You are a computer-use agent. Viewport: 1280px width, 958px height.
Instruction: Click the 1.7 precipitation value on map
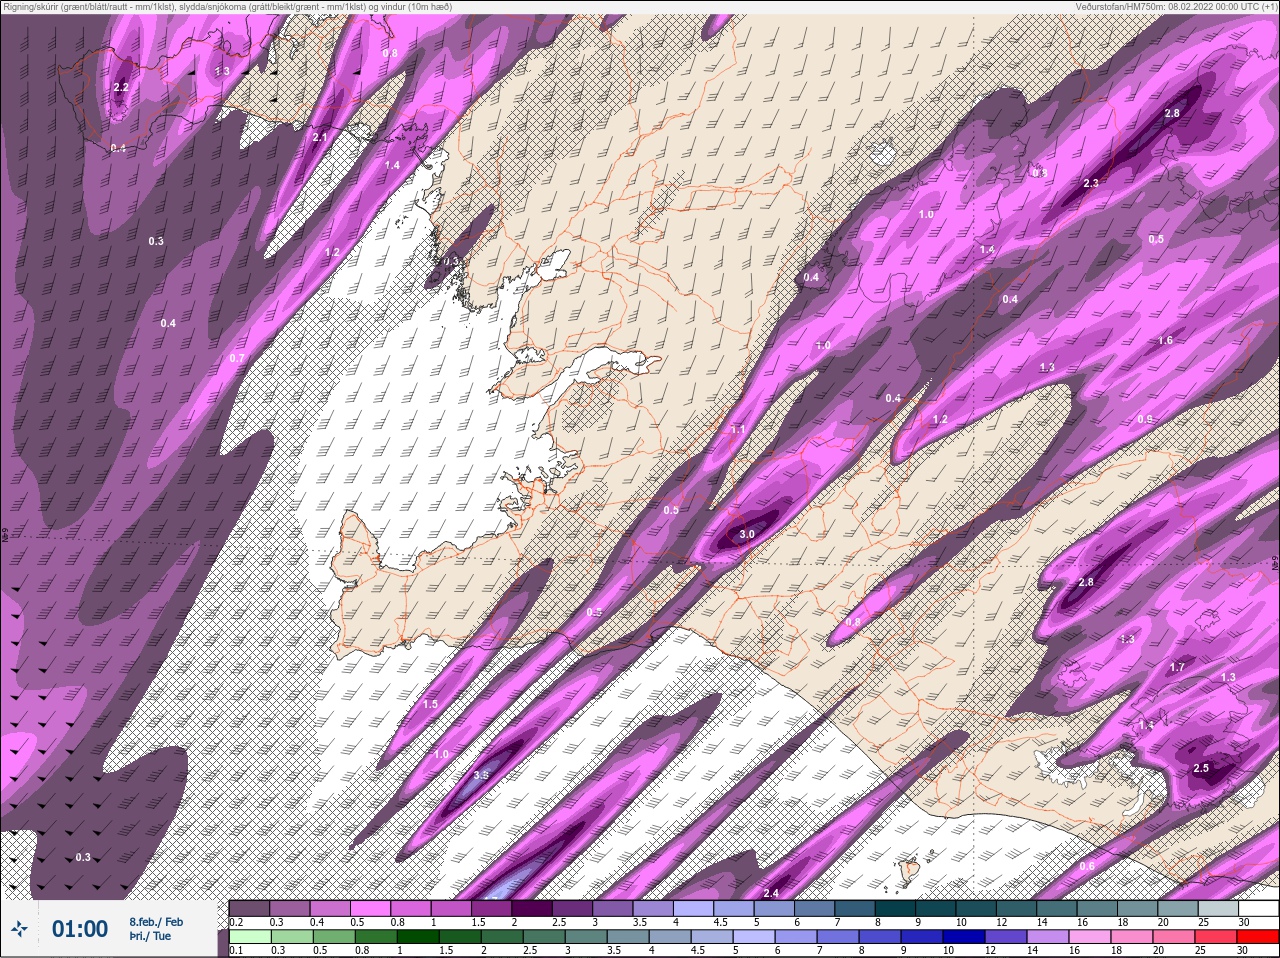tap(1177, 667)
